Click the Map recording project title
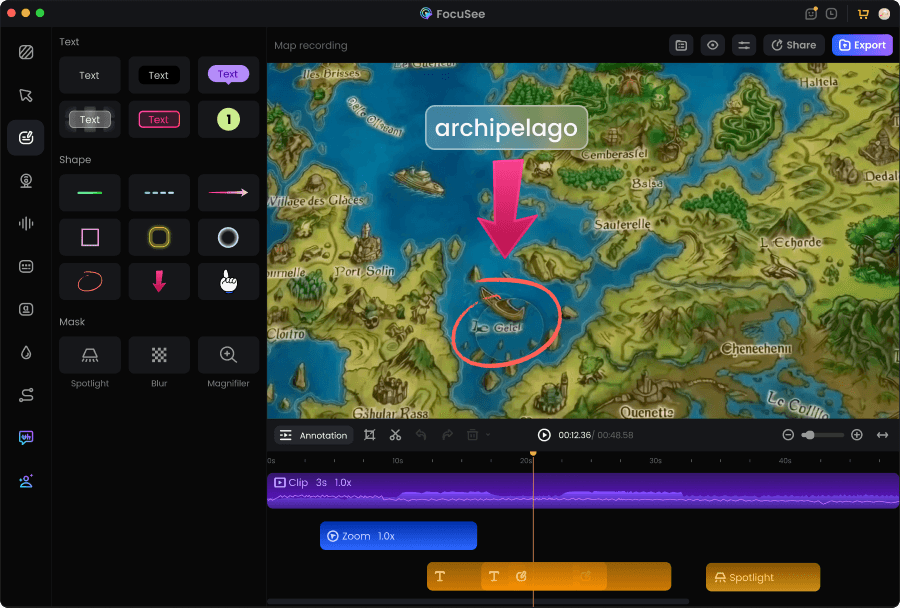Screen dimensions: 900x608 click(x=311, y=45)
